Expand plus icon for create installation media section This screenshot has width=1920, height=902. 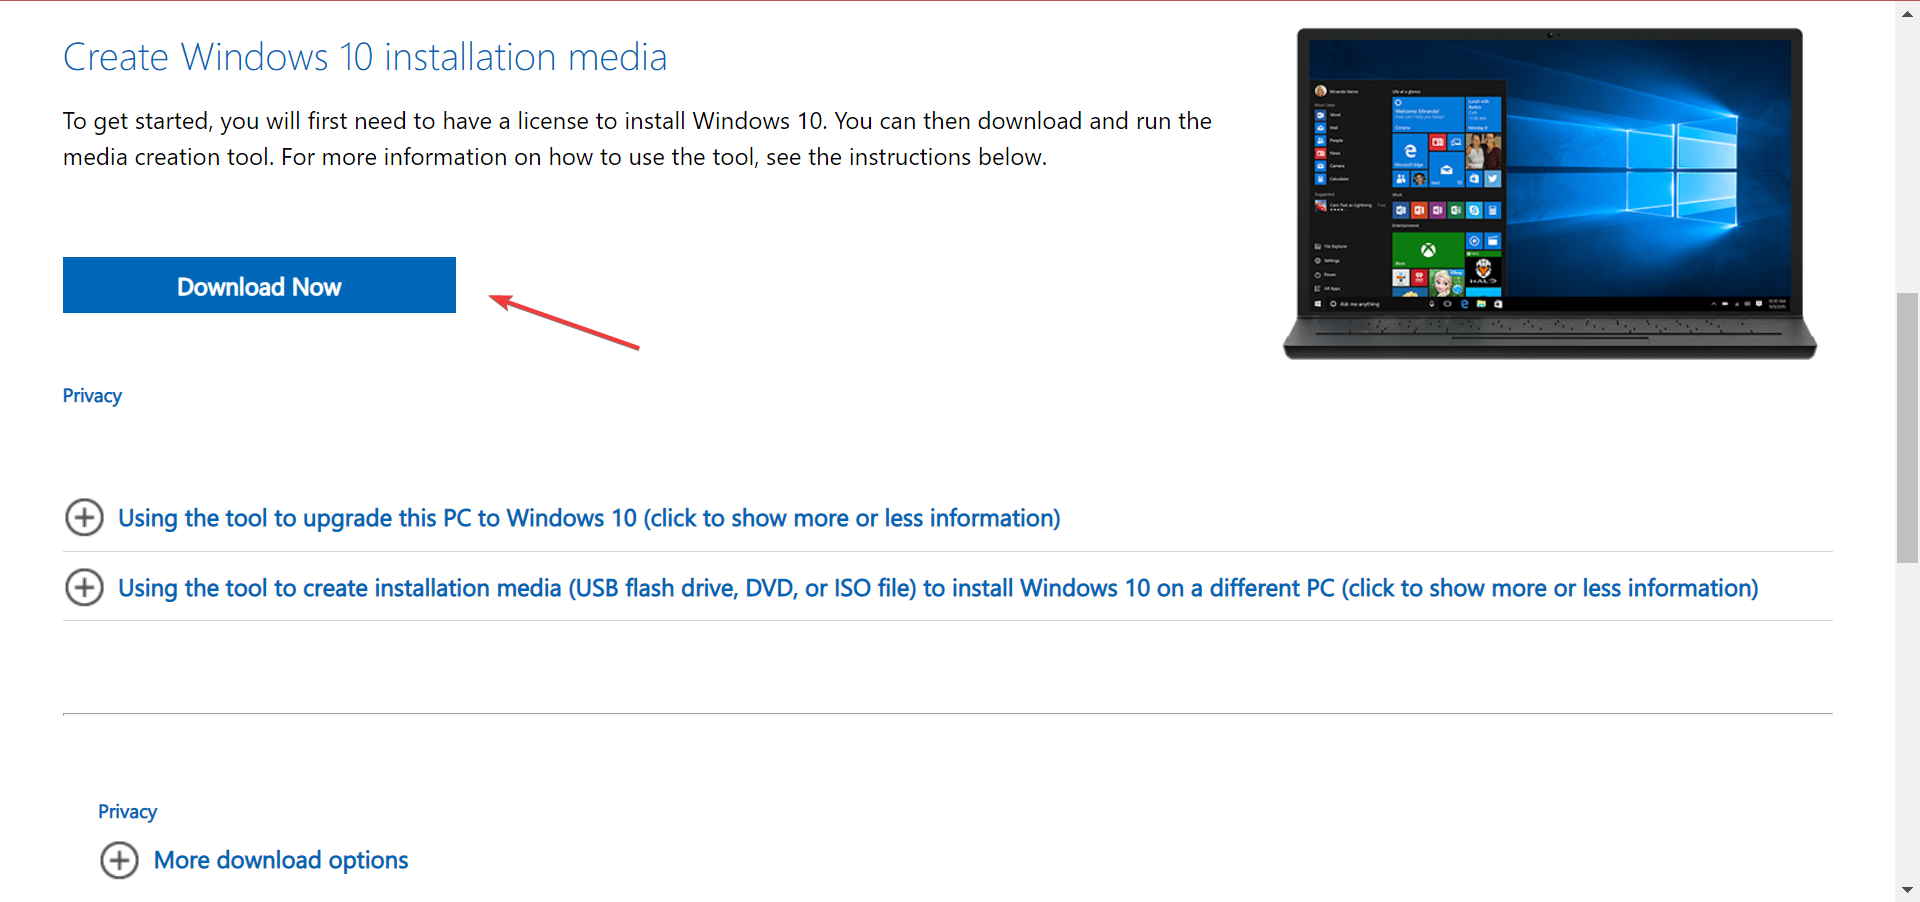coord(84,587)
